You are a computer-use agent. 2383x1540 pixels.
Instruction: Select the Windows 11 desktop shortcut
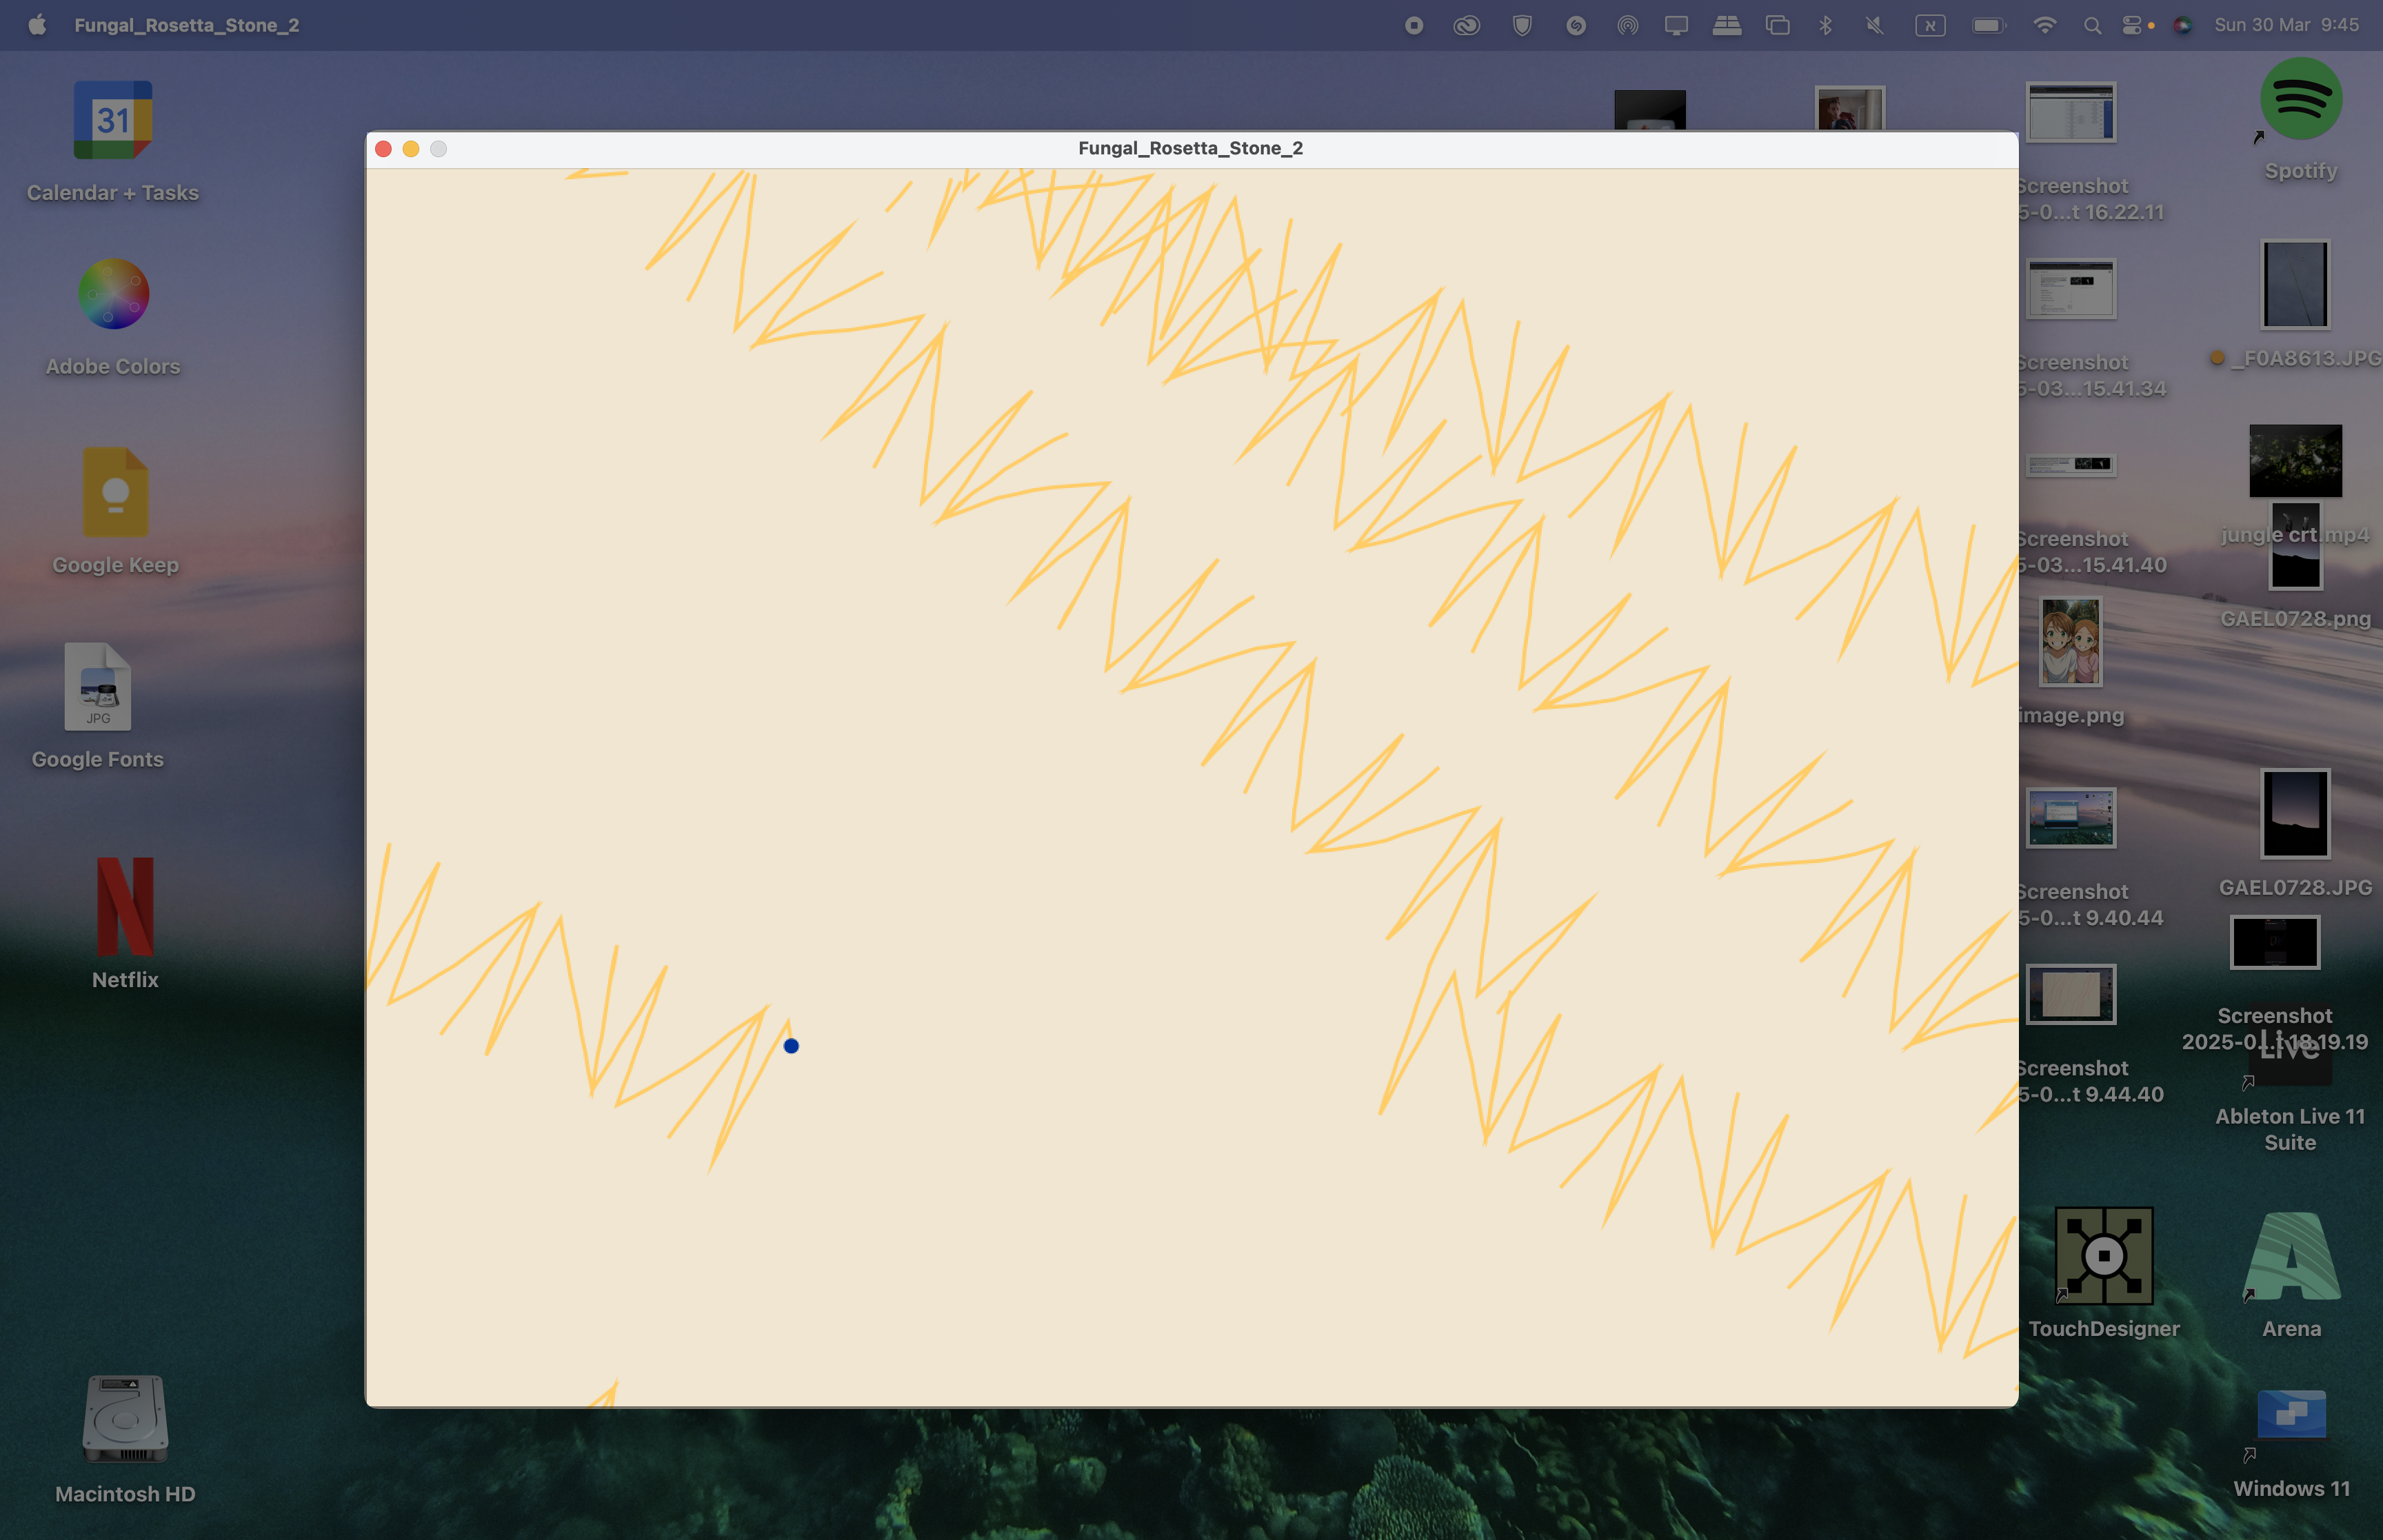(x=2291, y=1414)
